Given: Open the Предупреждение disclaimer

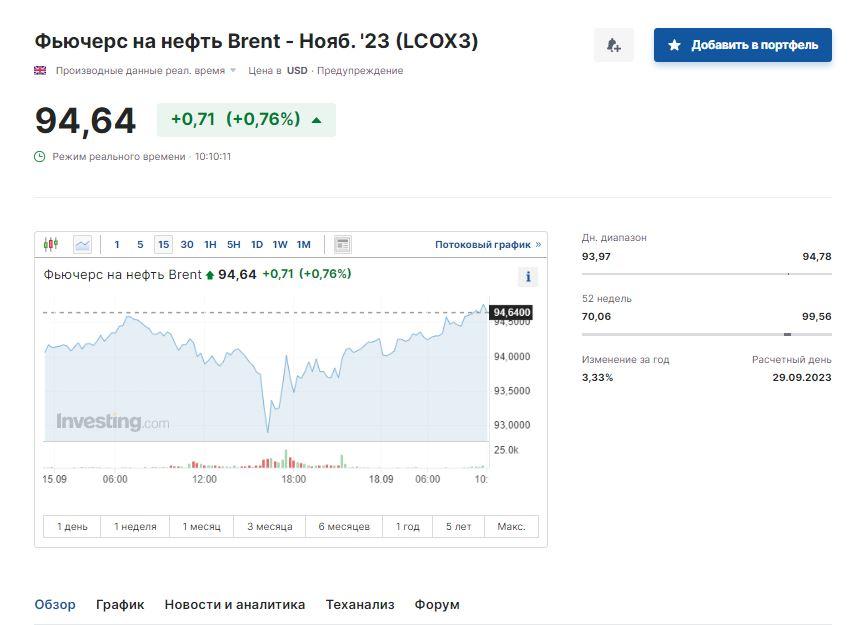Looking at the screenshot, I should pyautogui.click(x=360, y=70).
